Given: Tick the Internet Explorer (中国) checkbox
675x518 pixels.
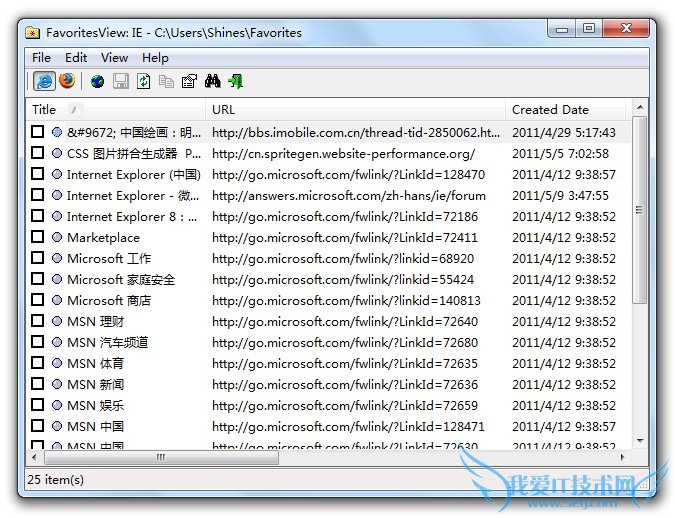Looking at the screenshot, I should point(37,174).
